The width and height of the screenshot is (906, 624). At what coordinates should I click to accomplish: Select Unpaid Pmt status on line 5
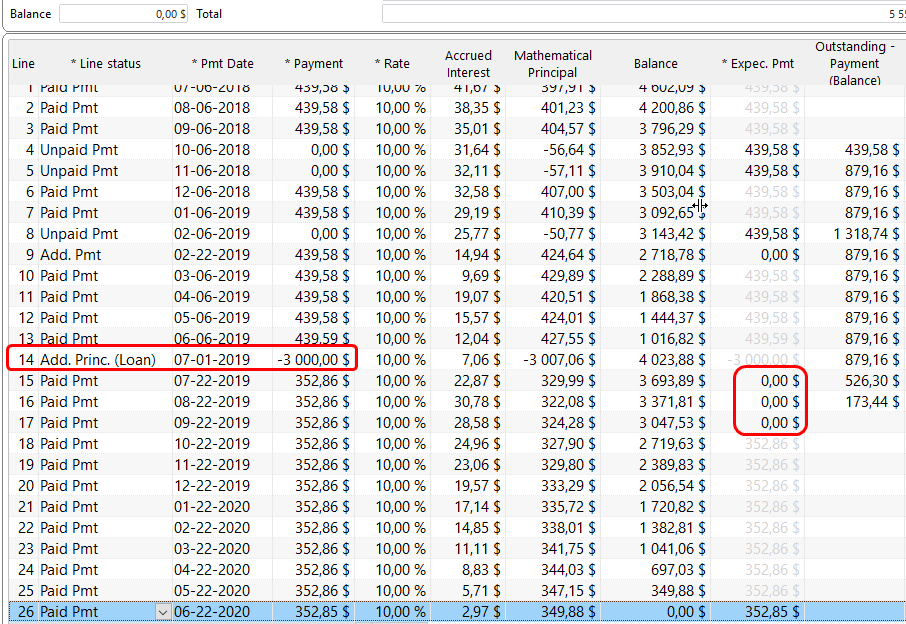coord(79,171)
